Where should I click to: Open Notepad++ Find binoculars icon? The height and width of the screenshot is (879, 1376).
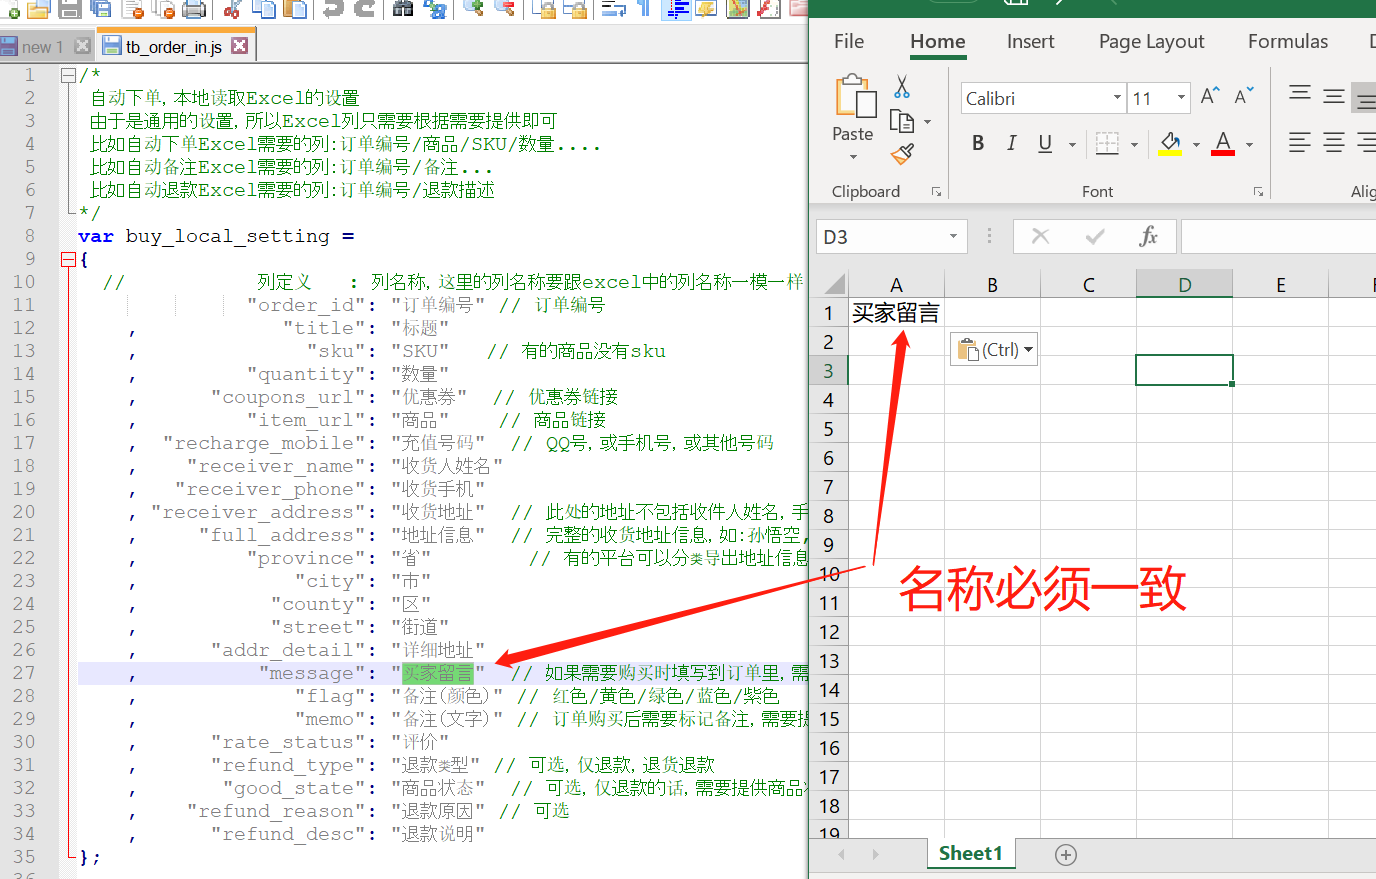click(402, 9)
